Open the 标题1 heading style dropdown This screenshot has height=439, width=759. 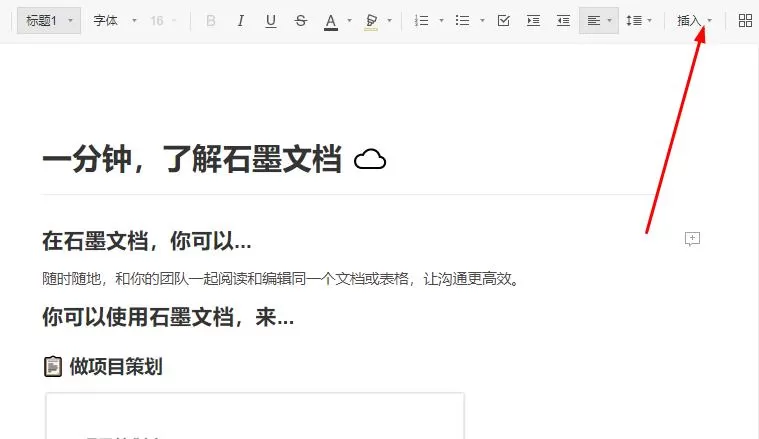click(x=49, y=21)
